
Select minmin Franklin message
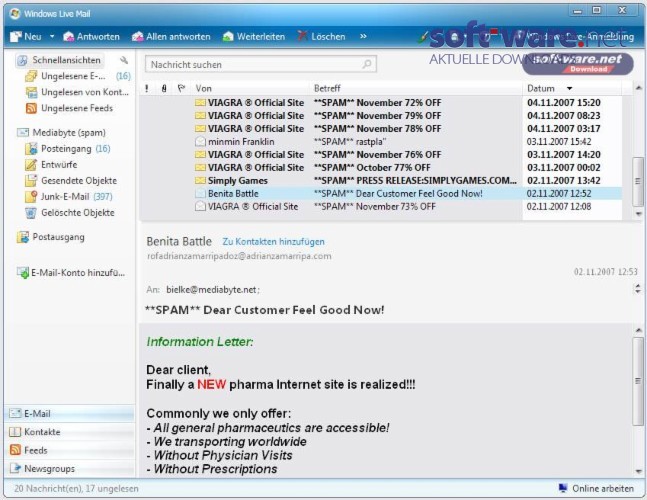pyautogui.click(x=381, y=142)
